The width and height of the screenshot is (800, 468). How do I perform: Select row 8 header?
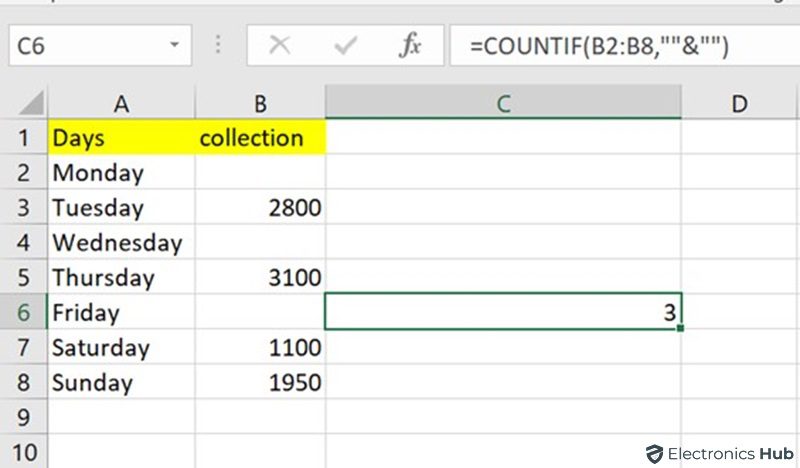pyautogui.click(x=23, y=382)
